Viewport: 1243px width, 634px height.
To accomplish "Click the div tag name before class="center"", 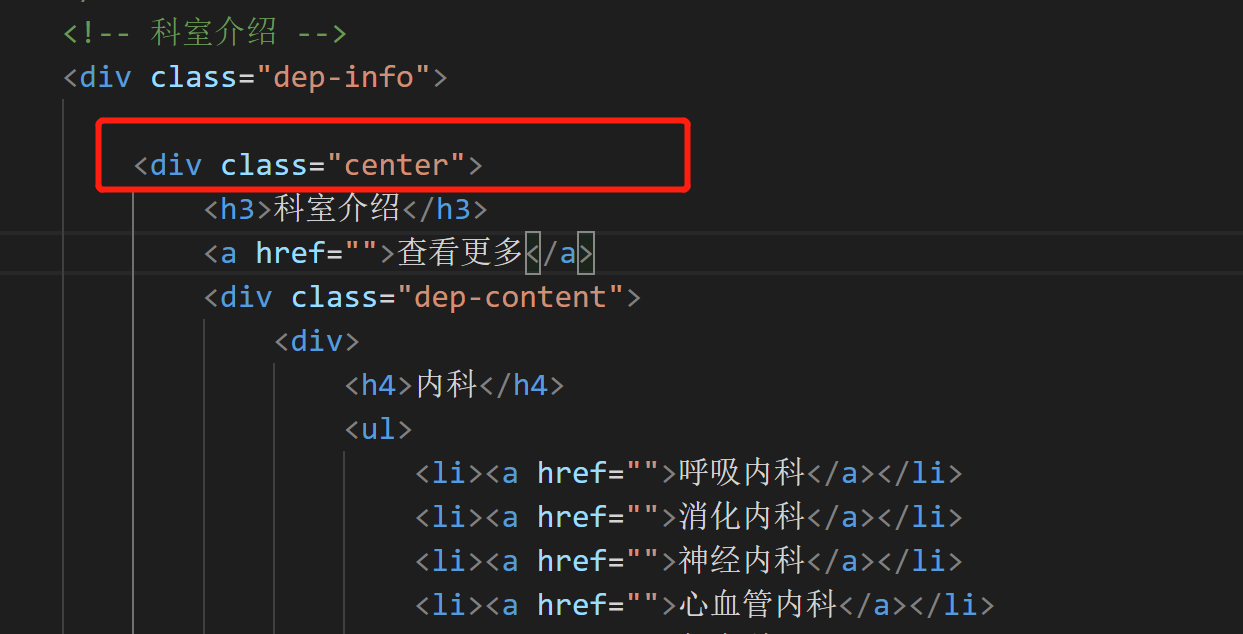I will click(176, 165).
